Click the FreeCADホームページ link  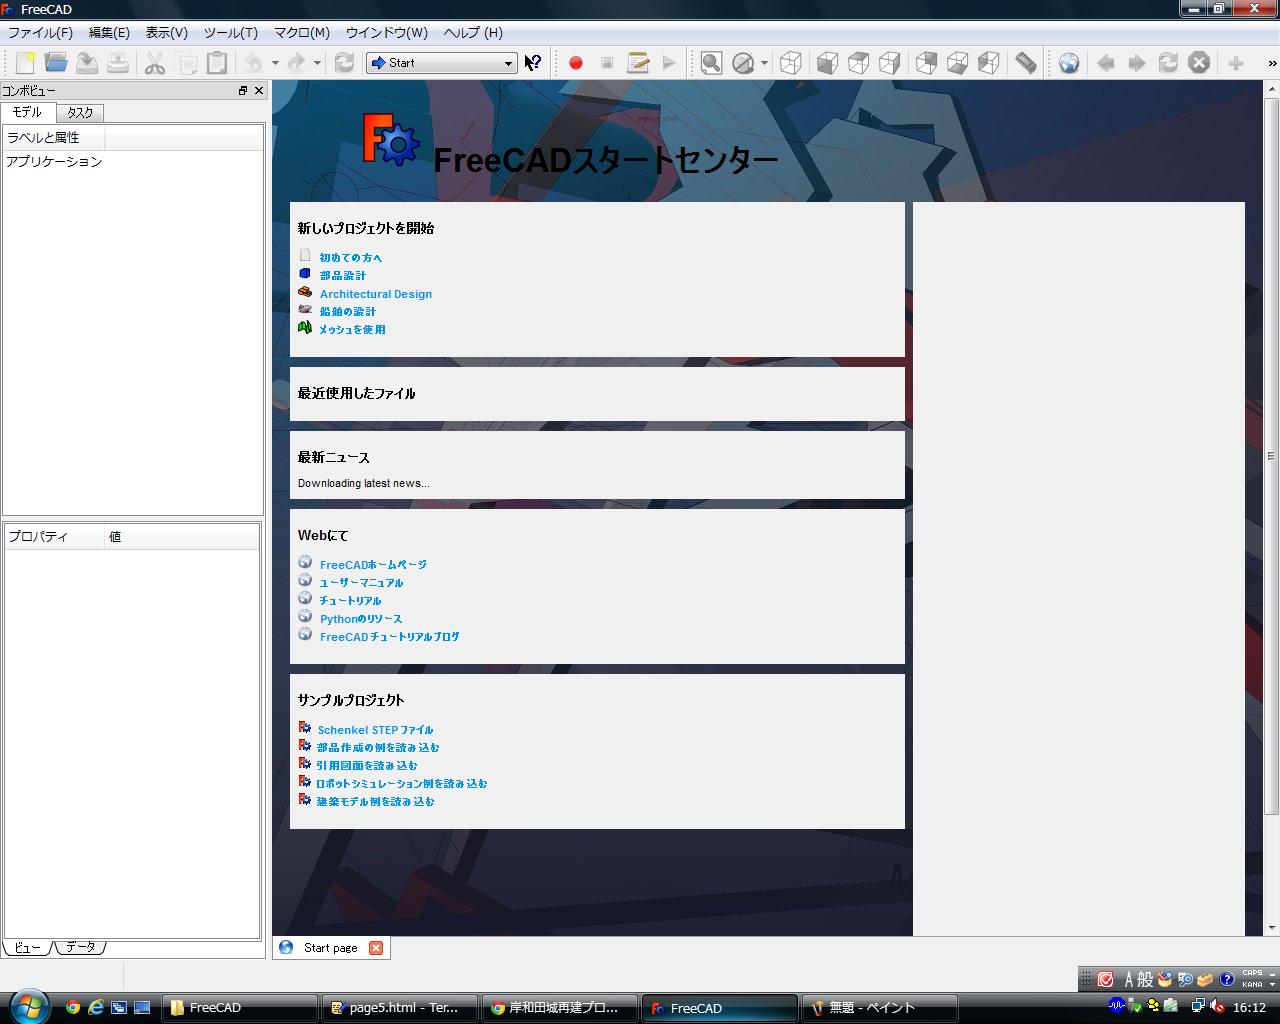click(x=373, y=565)
